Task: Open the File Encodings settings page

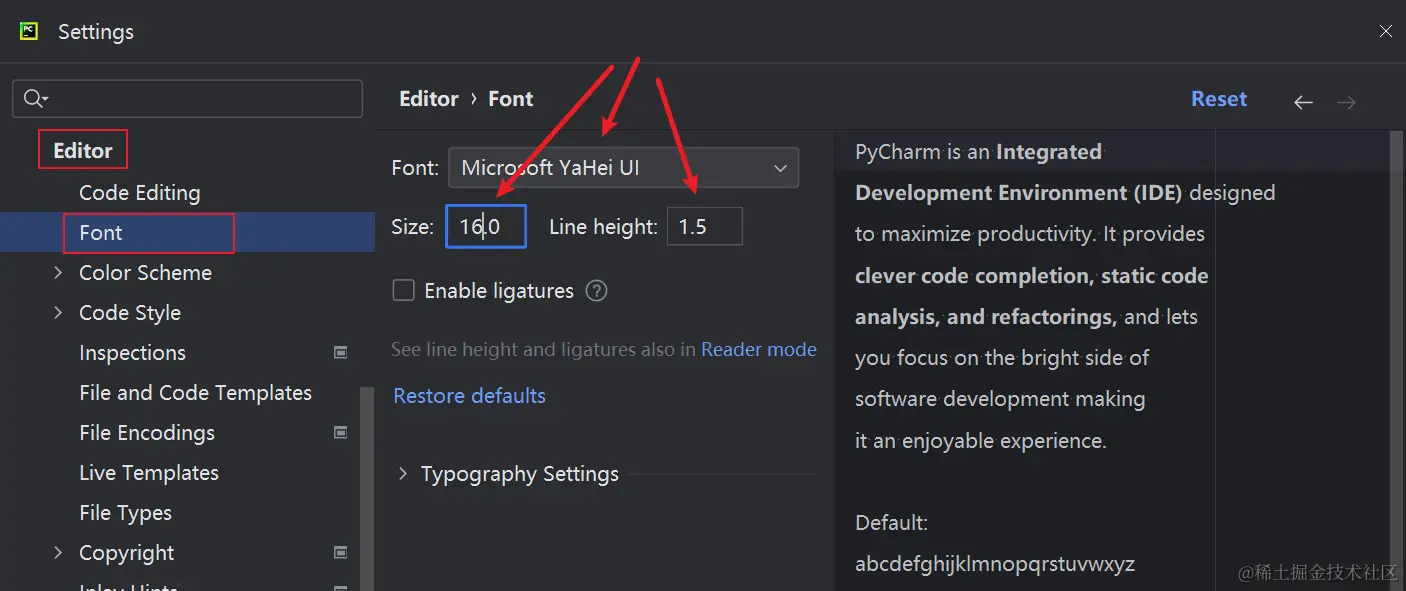Action: click(x=147, y=433)
